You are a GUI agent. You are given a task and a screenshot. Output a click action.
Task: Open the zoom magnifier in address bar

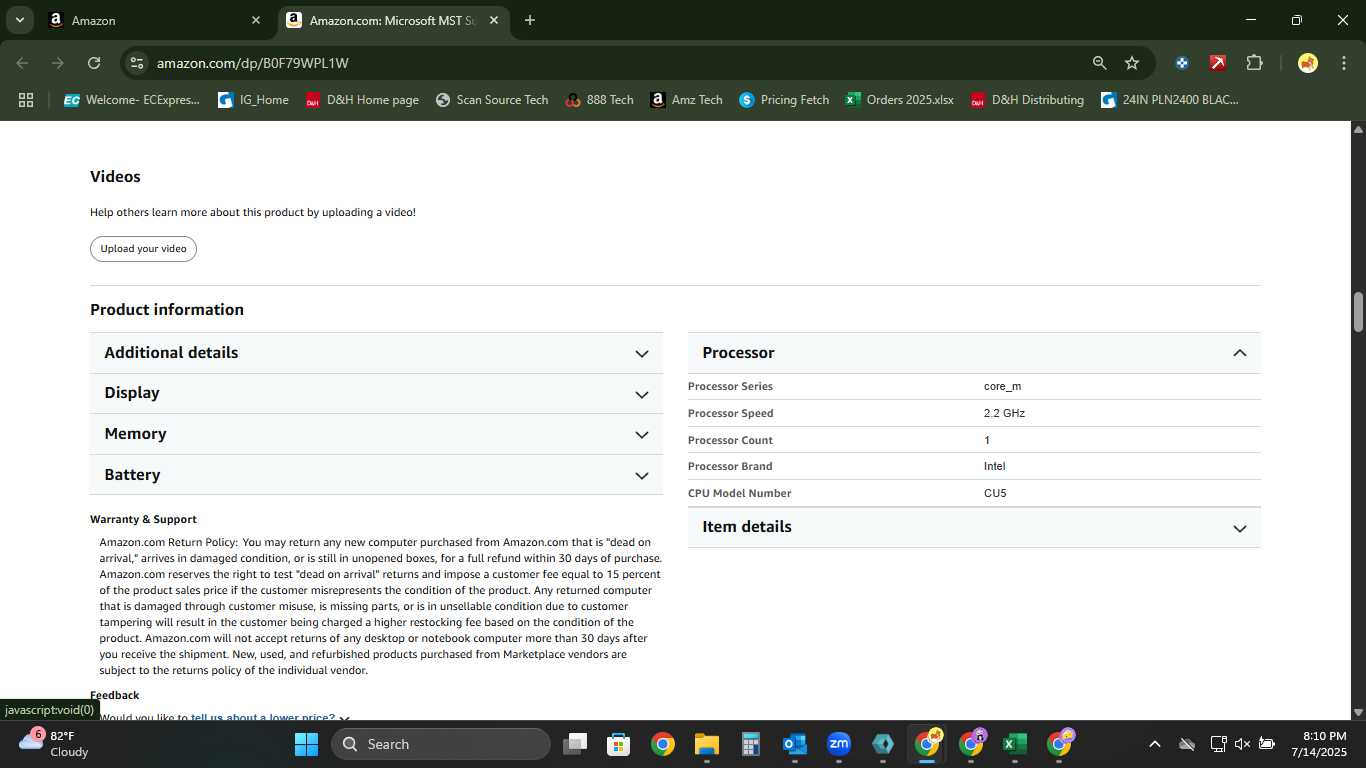pyautogui.click(x=1099, y=63)
